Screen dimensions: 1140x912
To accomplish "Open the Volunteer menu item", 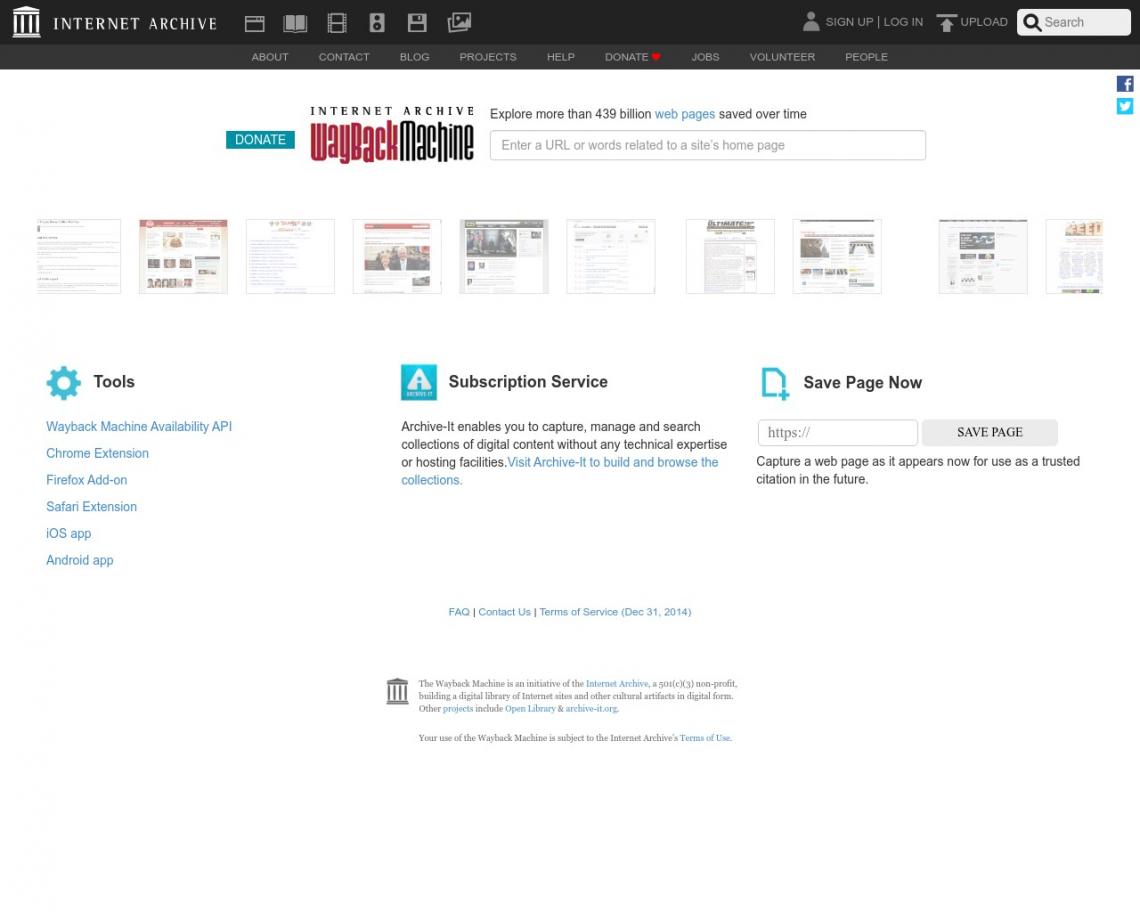I will point(782,57).
